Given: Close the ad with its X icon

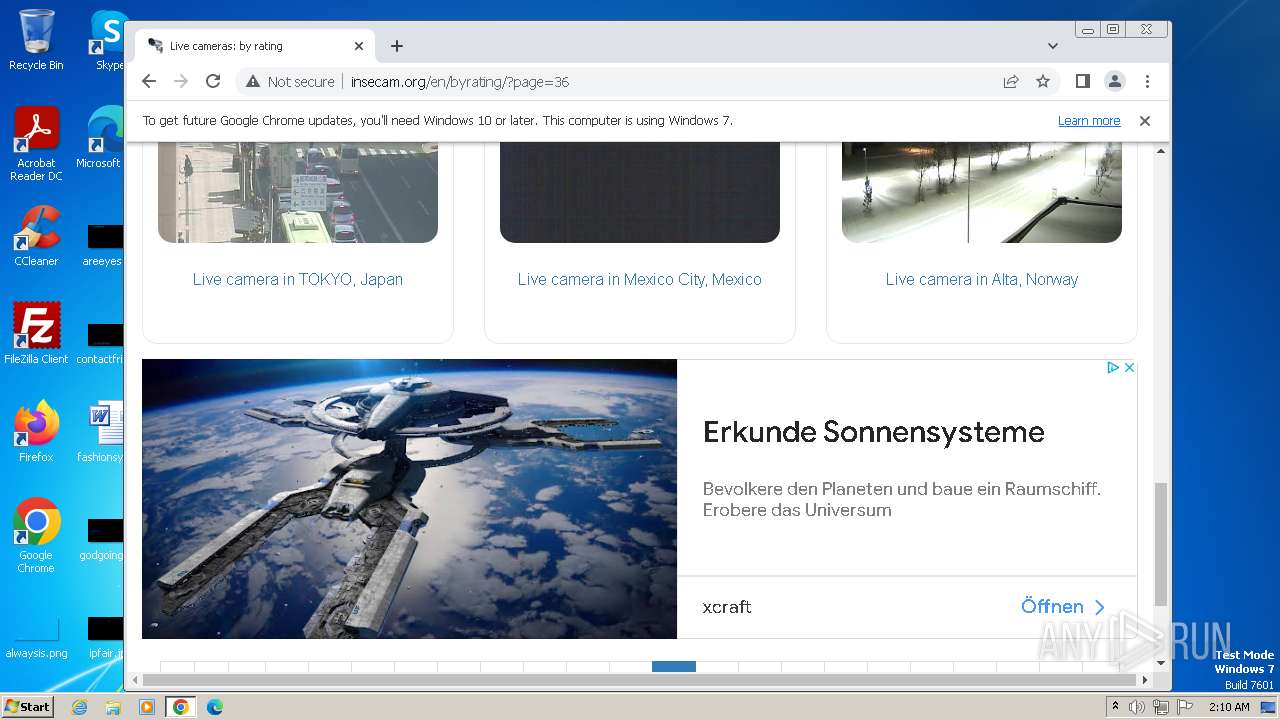Looking at the screenshot, I should click(x=1129, y=368).
